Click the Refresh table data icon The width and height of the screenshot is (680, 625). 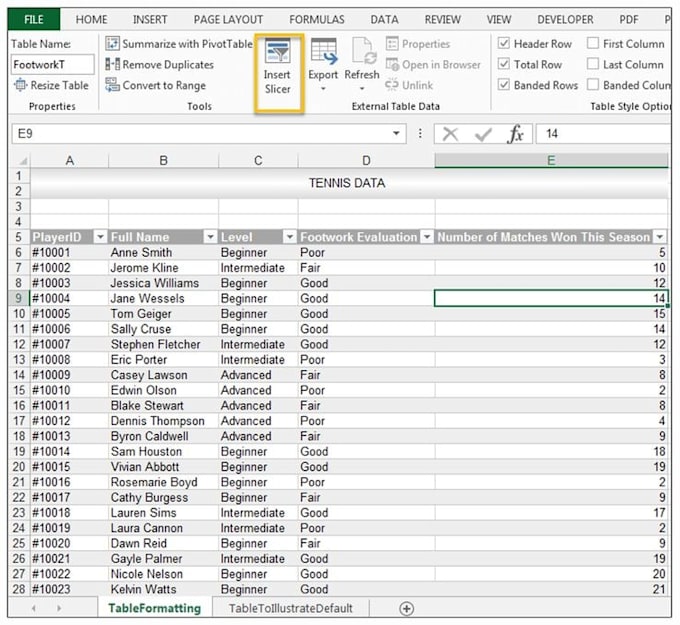coord(362,52)
